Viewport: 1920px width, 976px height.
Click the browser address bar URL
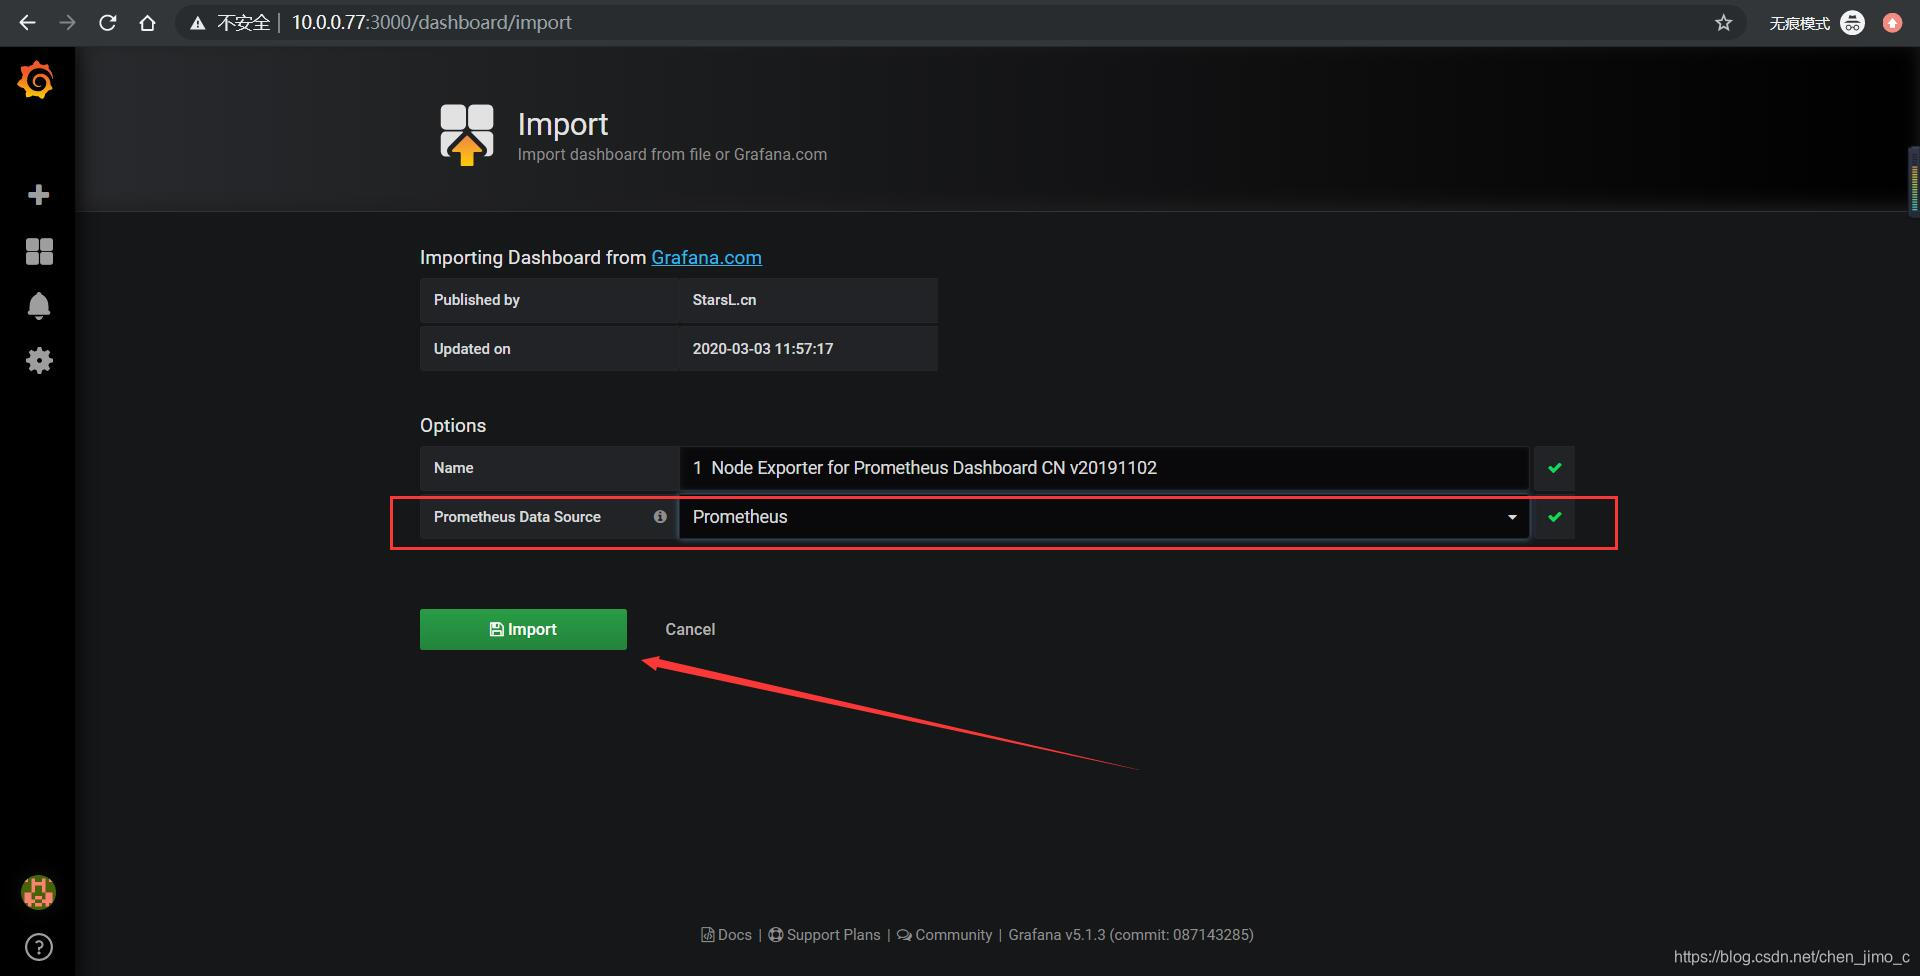point(431,22)
